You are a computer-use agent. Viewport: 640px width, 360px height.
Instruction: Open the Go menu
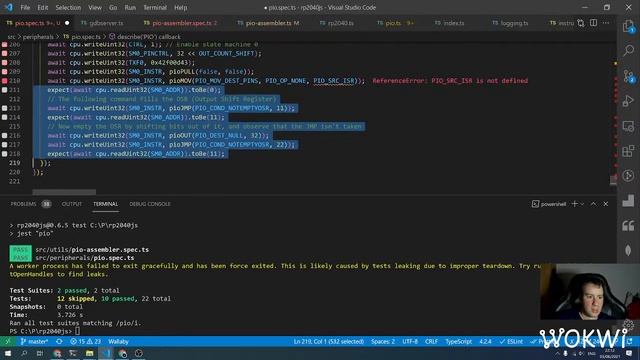pyautogui.click(x=113, y=7)
